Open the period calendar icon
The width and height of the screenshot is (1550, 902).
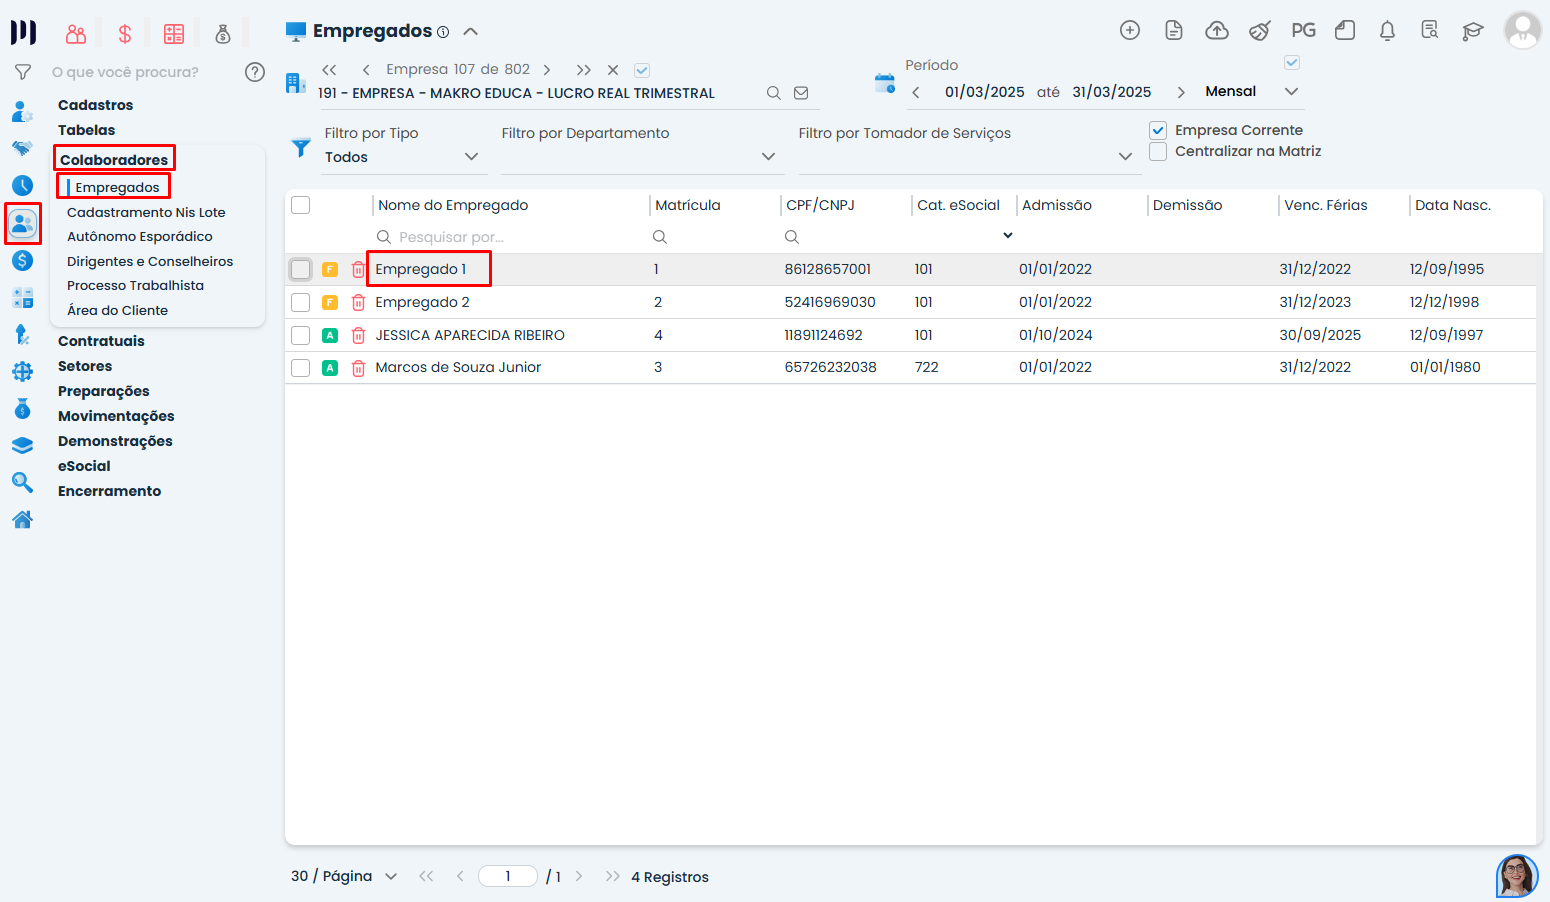point(885,84)
